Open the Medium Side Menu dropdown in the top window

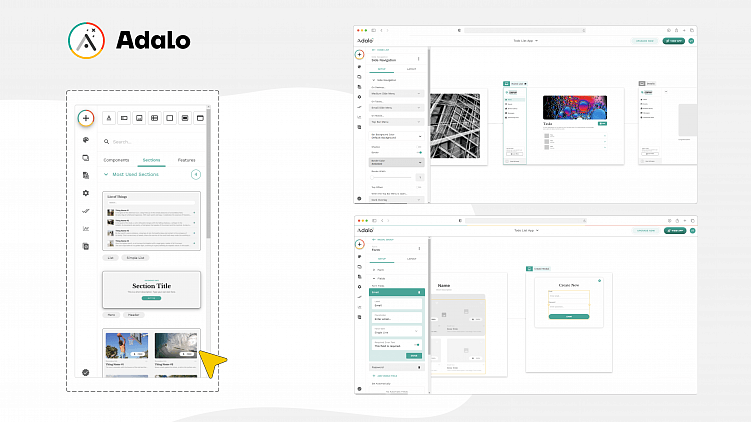point(396,93)
